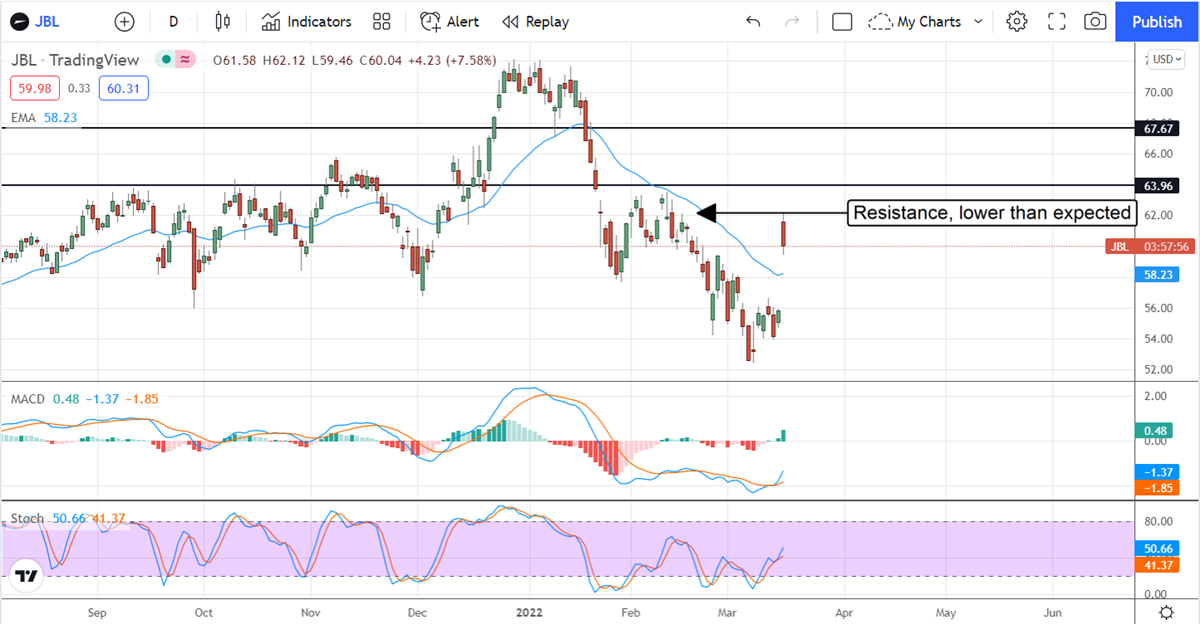Image resolution: width=1200 pixels, height=624 pixels.
Task: Publish the chart idea
Action: pos(1157,21)
